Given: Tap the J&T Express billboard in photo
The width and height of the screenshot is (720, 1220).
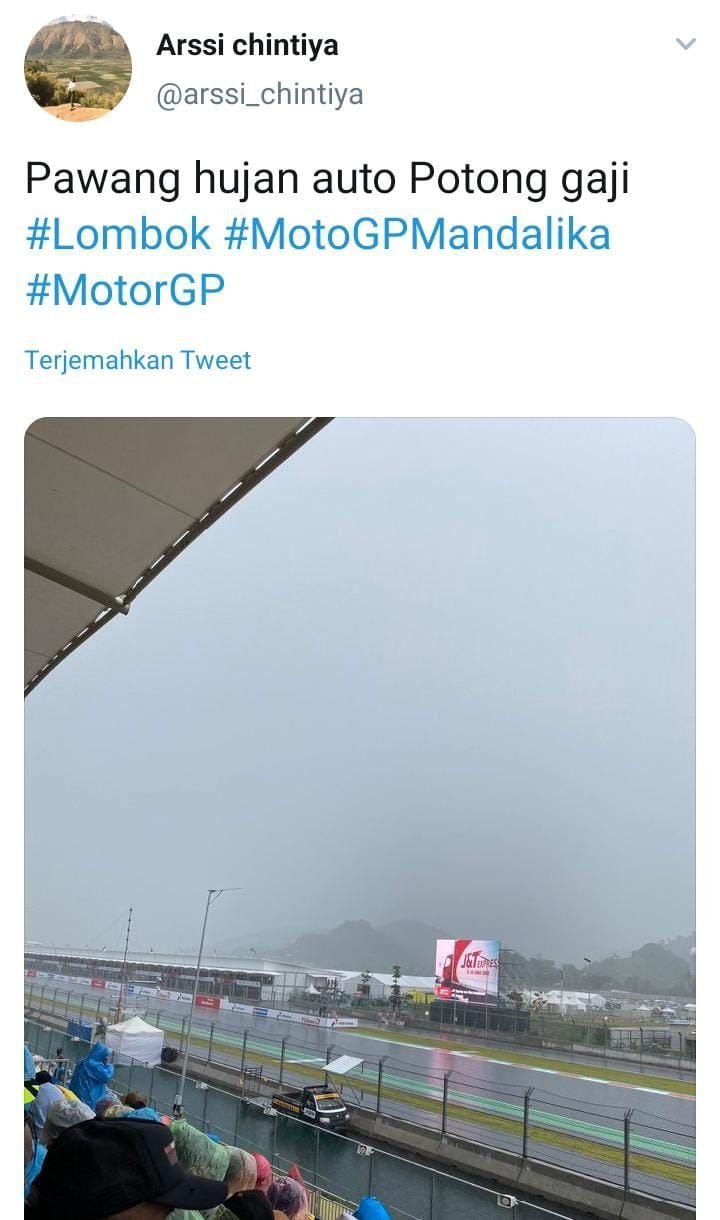Looking at the screenshot, I should [467, 971].
